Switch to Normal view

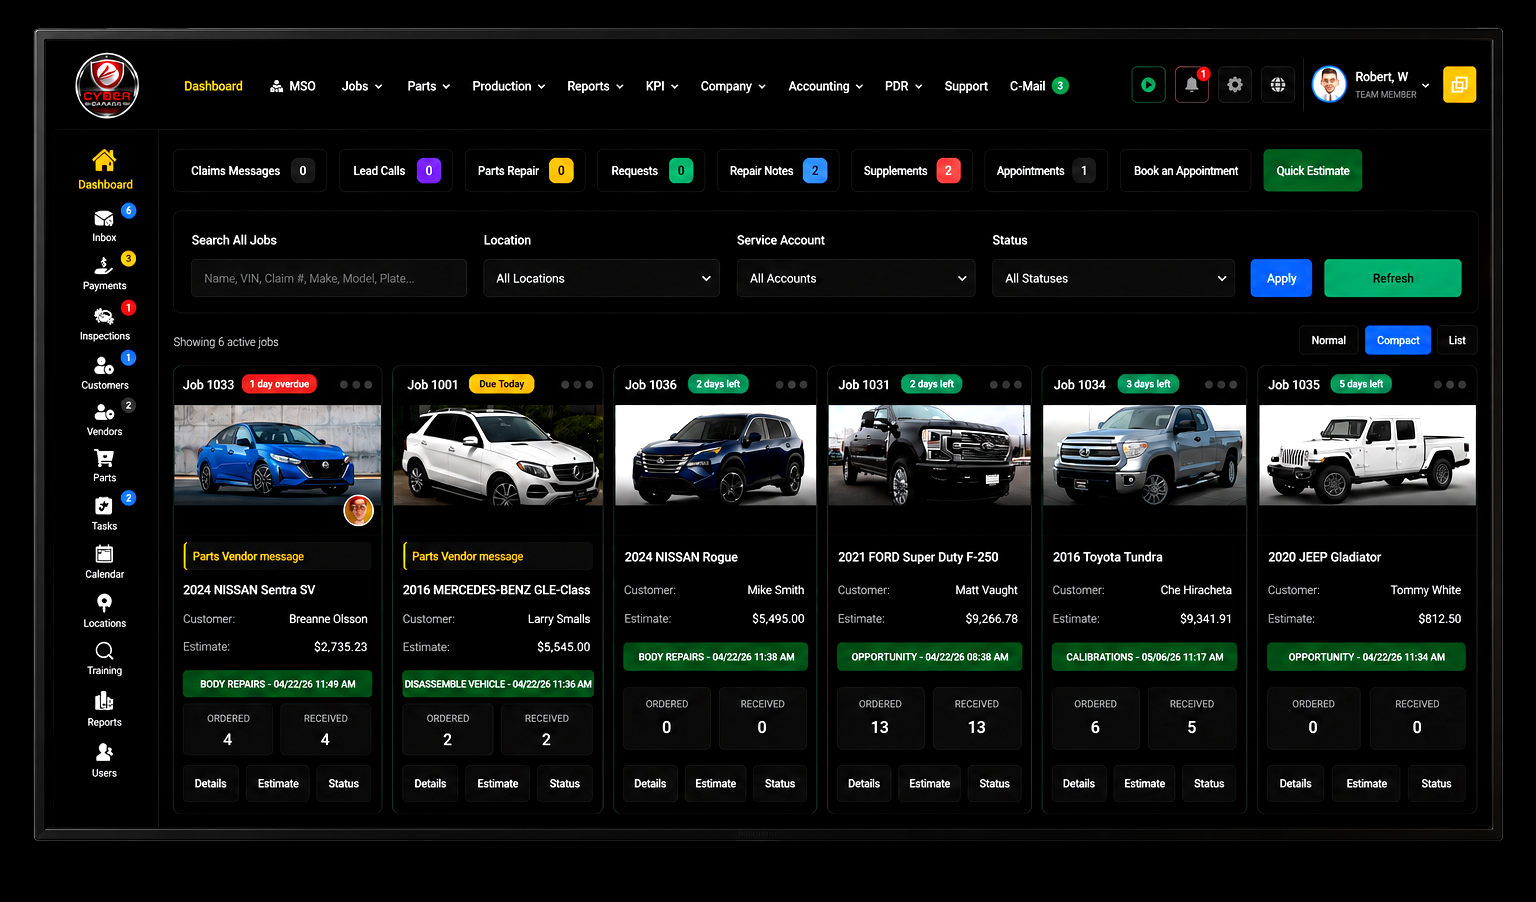tap(1328, 340)
